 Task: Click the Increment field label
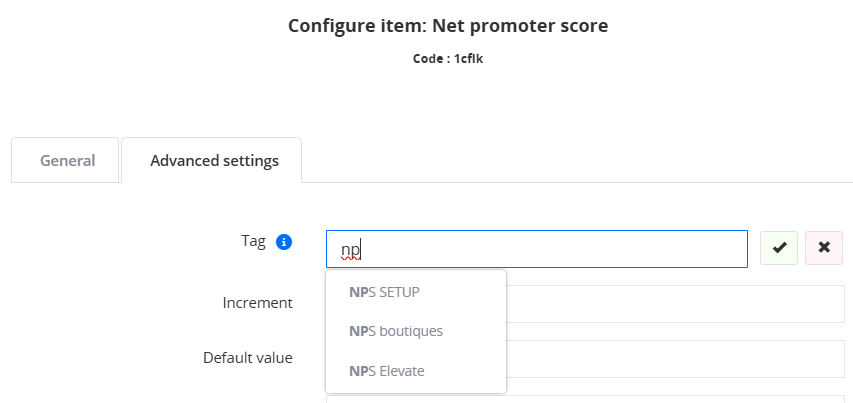click(x=257, y=303)
